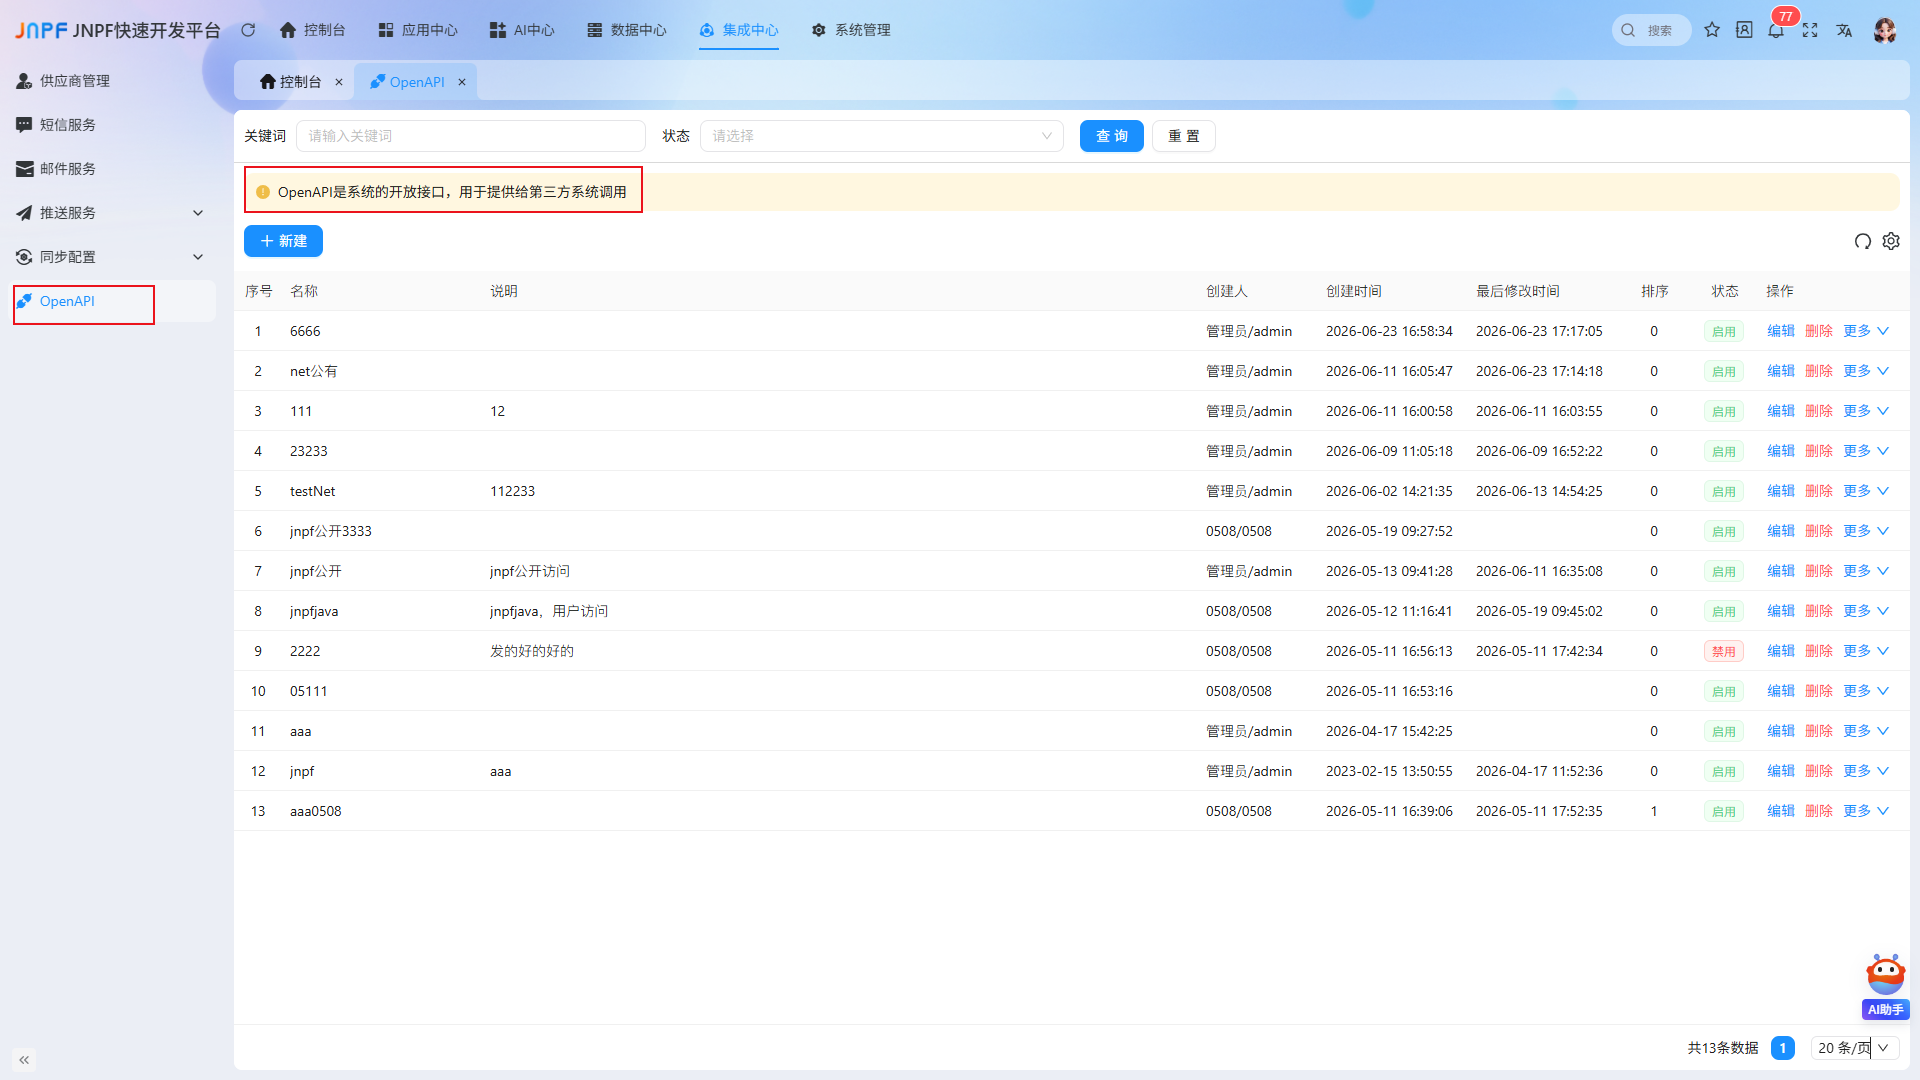Delete the jnpf公开3333 row

click(1819, 531)
